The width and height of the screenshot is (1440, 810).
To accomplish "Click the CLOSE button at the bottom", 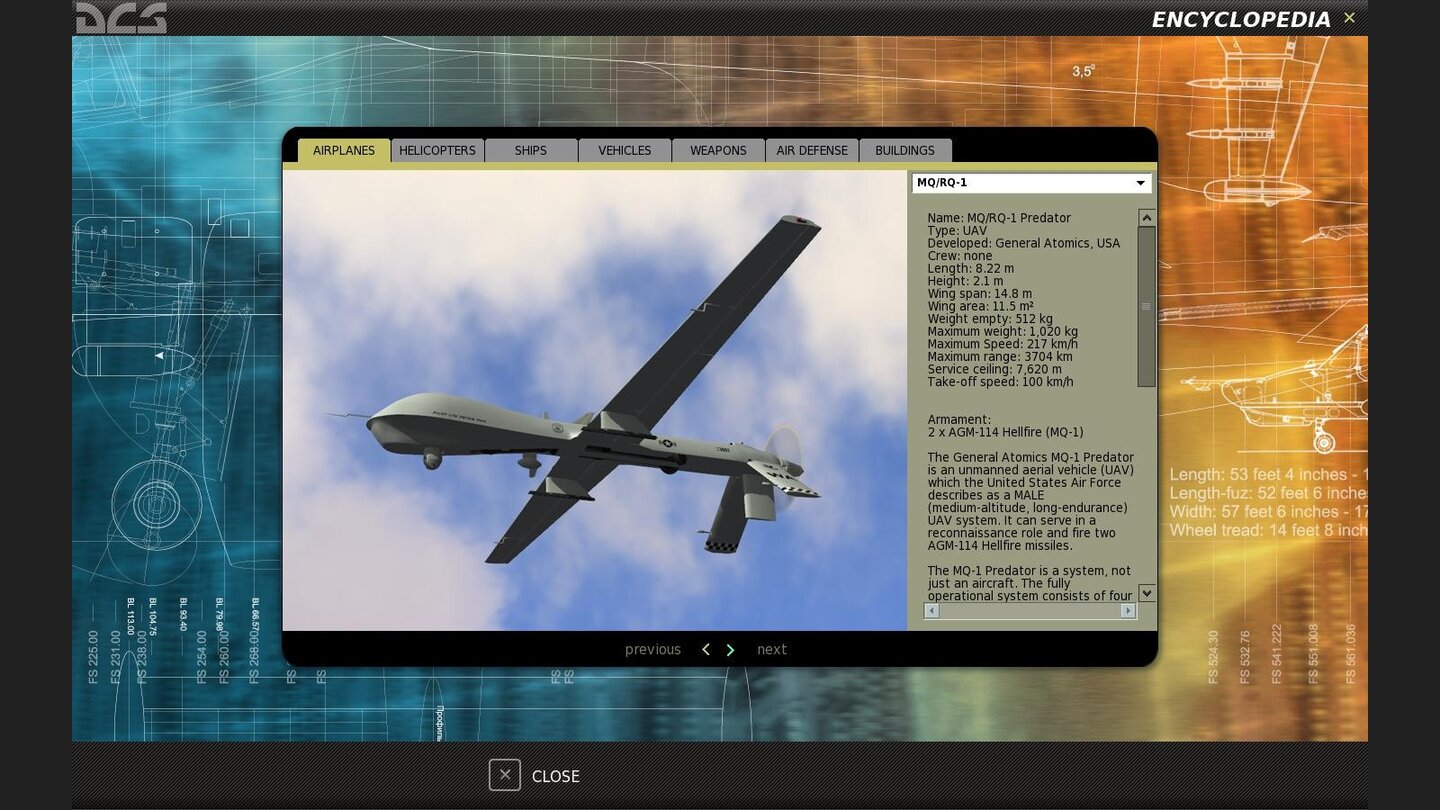I will pyautogui.click(x=534, y=776).
